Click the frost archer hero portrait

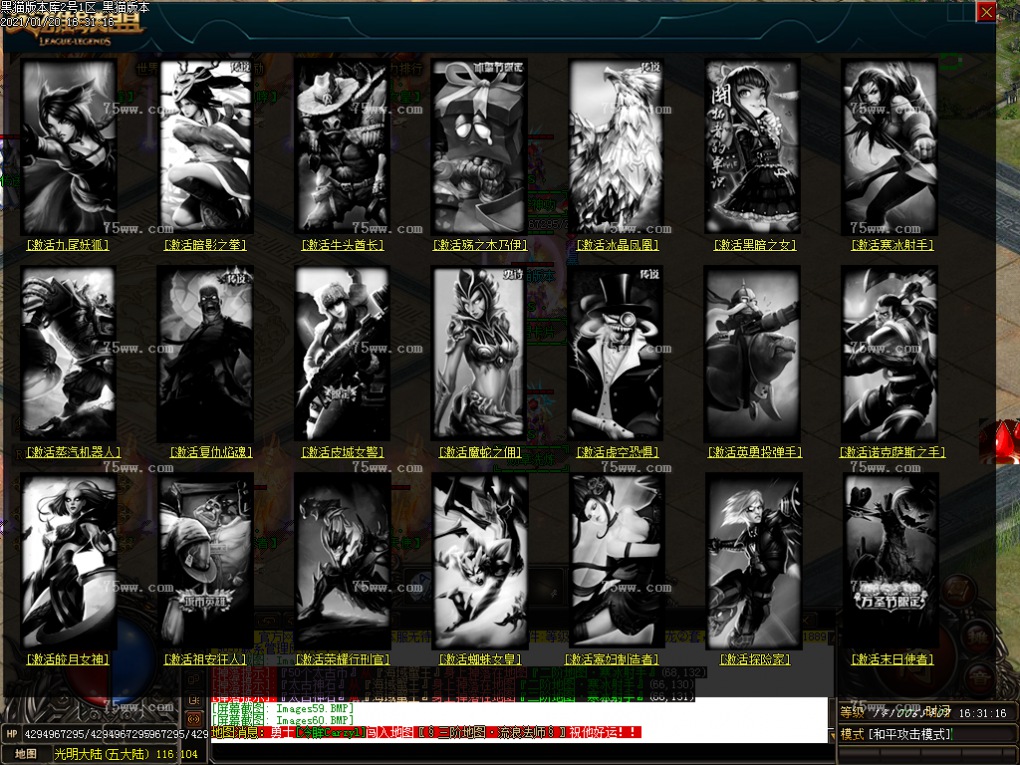point(891,147)
